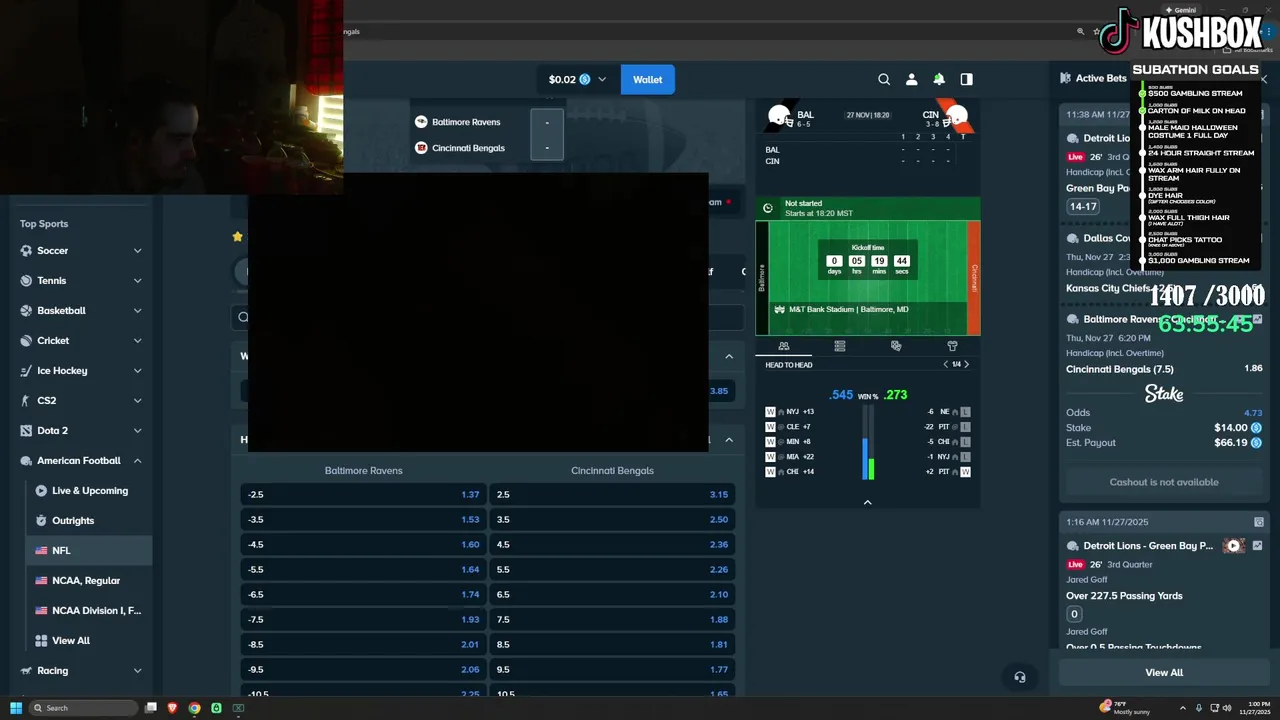Screen dimensions: 1280x720
Task: Click the favorite star icon
Action: tap(237, 237)
